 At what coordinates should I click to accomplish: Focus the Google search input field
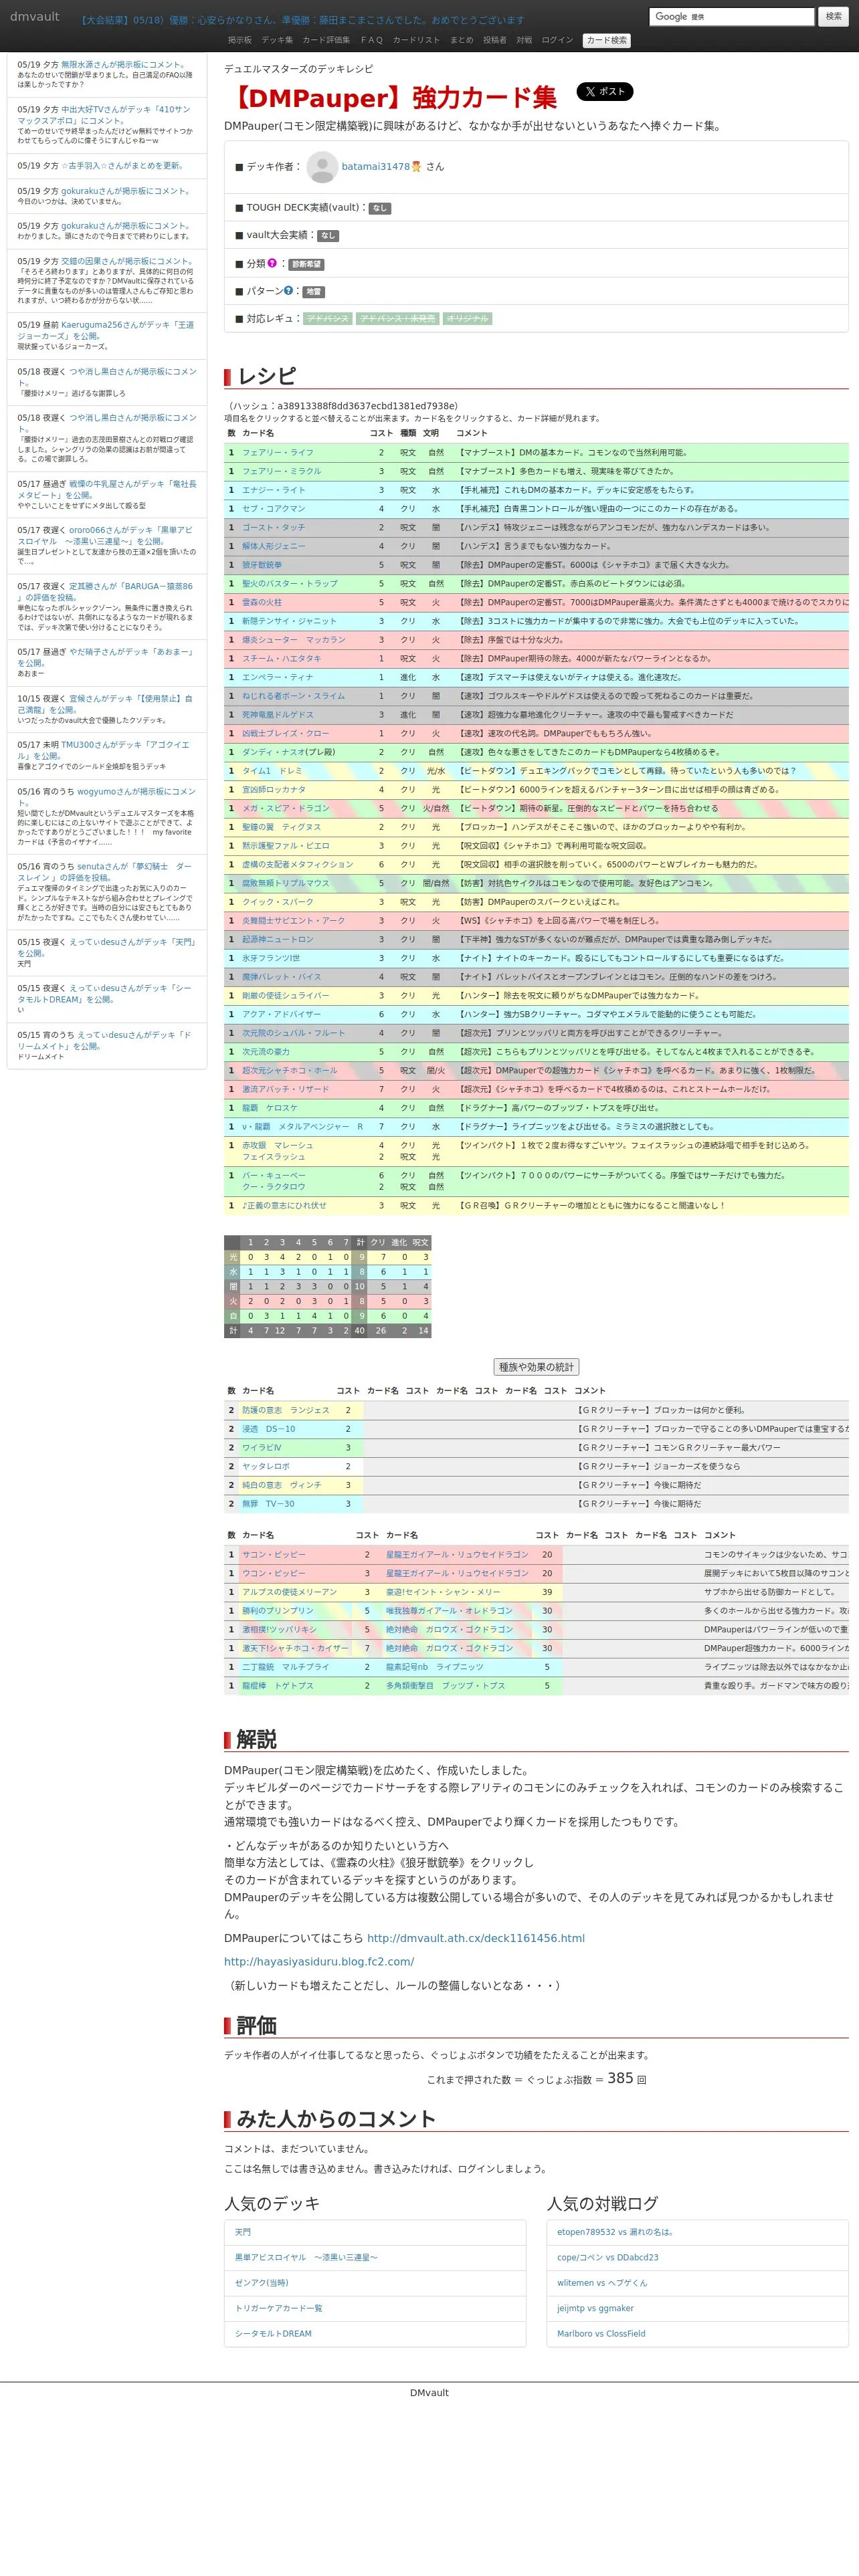[x=732, y=16]
